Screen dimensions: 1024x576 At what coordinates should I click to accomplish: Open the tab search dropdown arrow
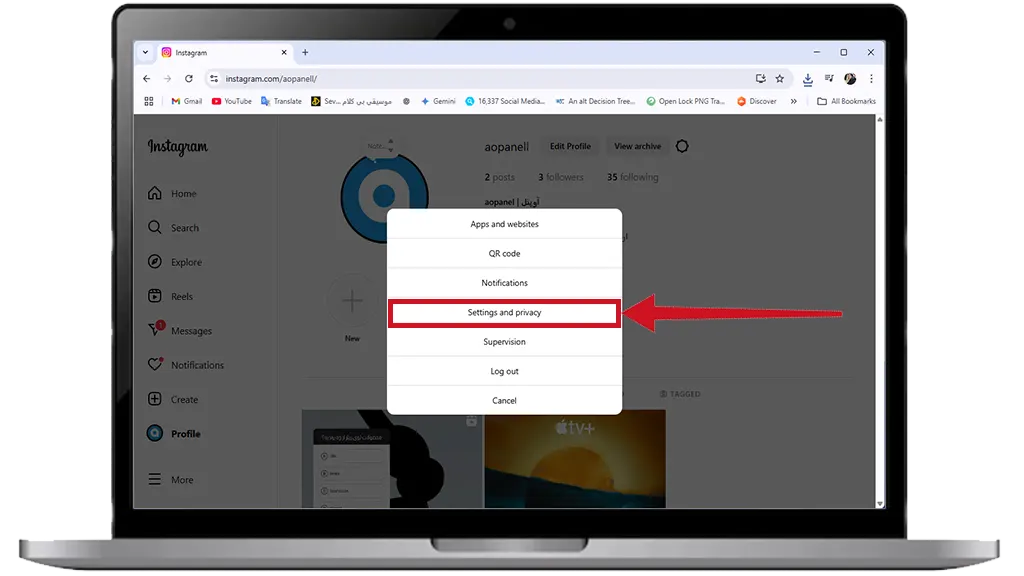point(145,52)
